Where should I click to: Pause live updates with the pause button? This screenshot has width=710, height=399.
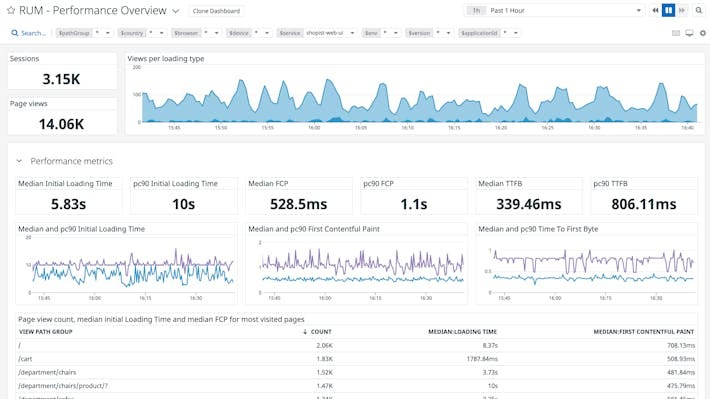click(x=668, y=10)
